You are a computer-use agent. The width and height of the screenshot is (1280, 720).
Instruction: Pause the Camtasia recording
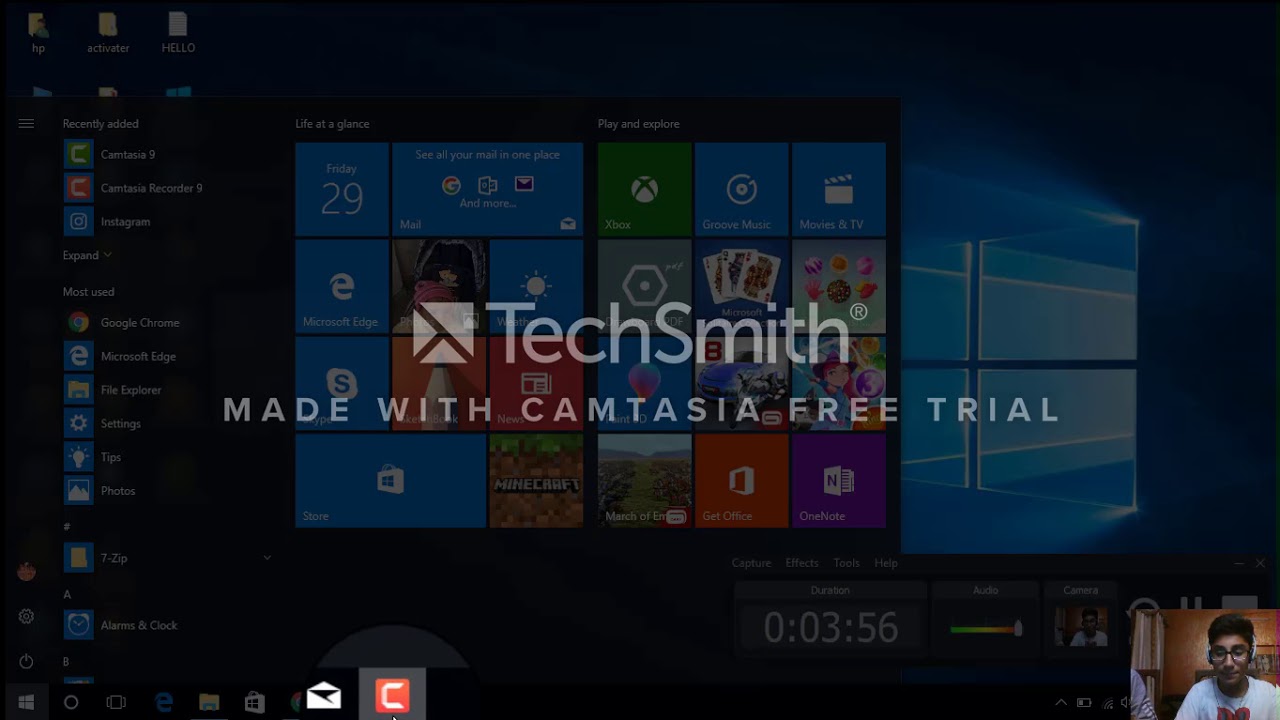(x=1190, y=607)
